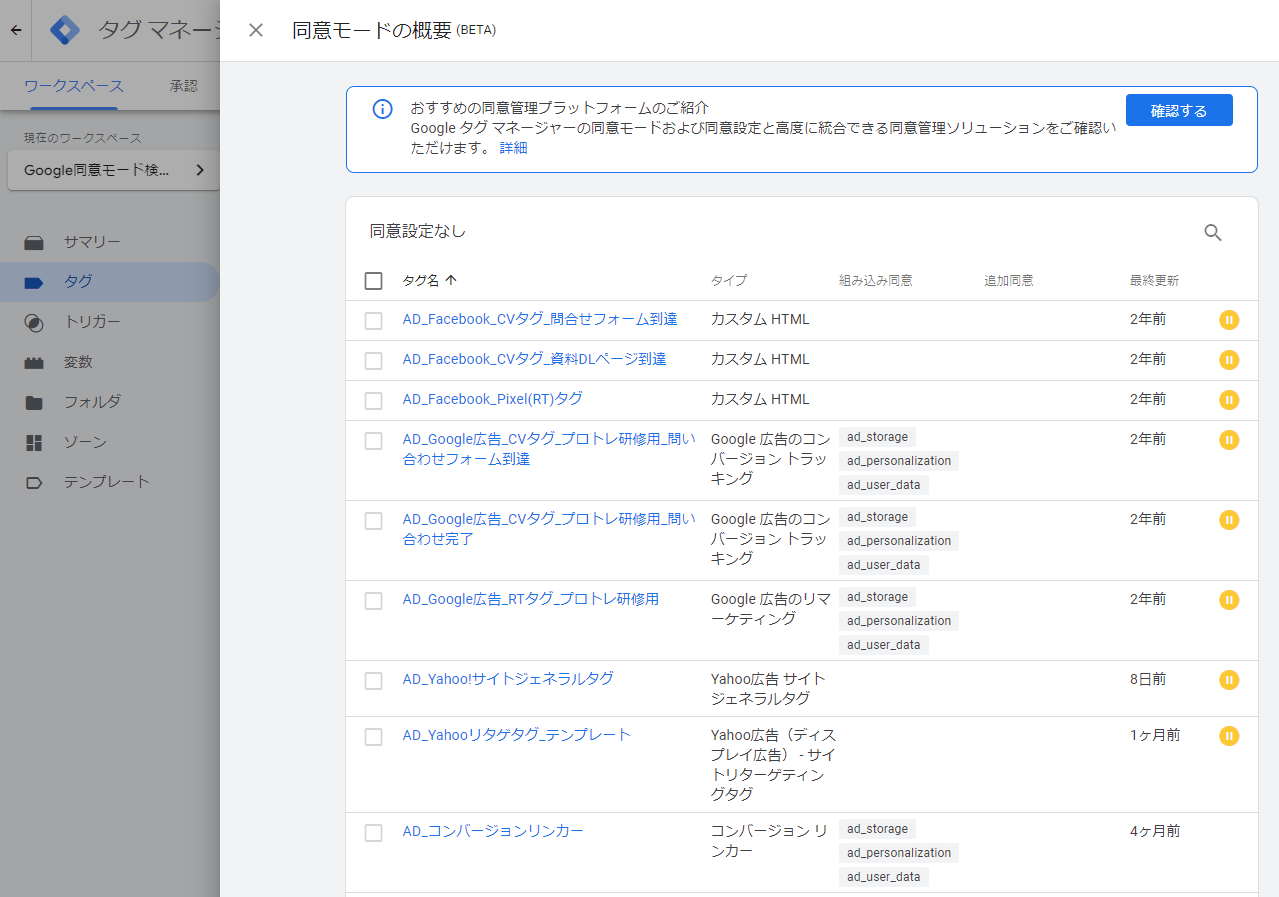Click the フォルダ folder icon in sidebar
Image resolution: width=1279 pixels, height=897 pixels.
[34, 402]
